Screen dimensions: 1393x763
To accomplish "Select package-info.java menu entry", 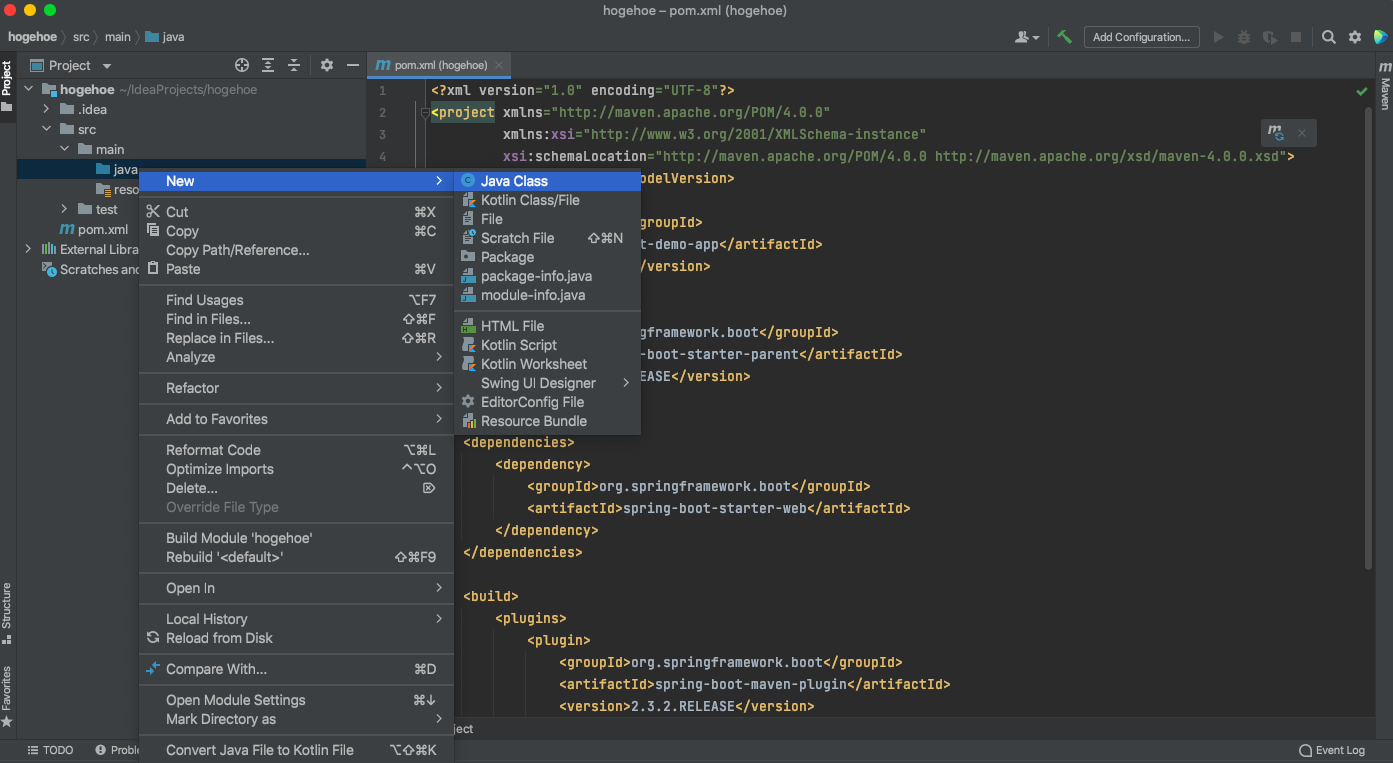I will pyautogui.click(x=547, y=276).
